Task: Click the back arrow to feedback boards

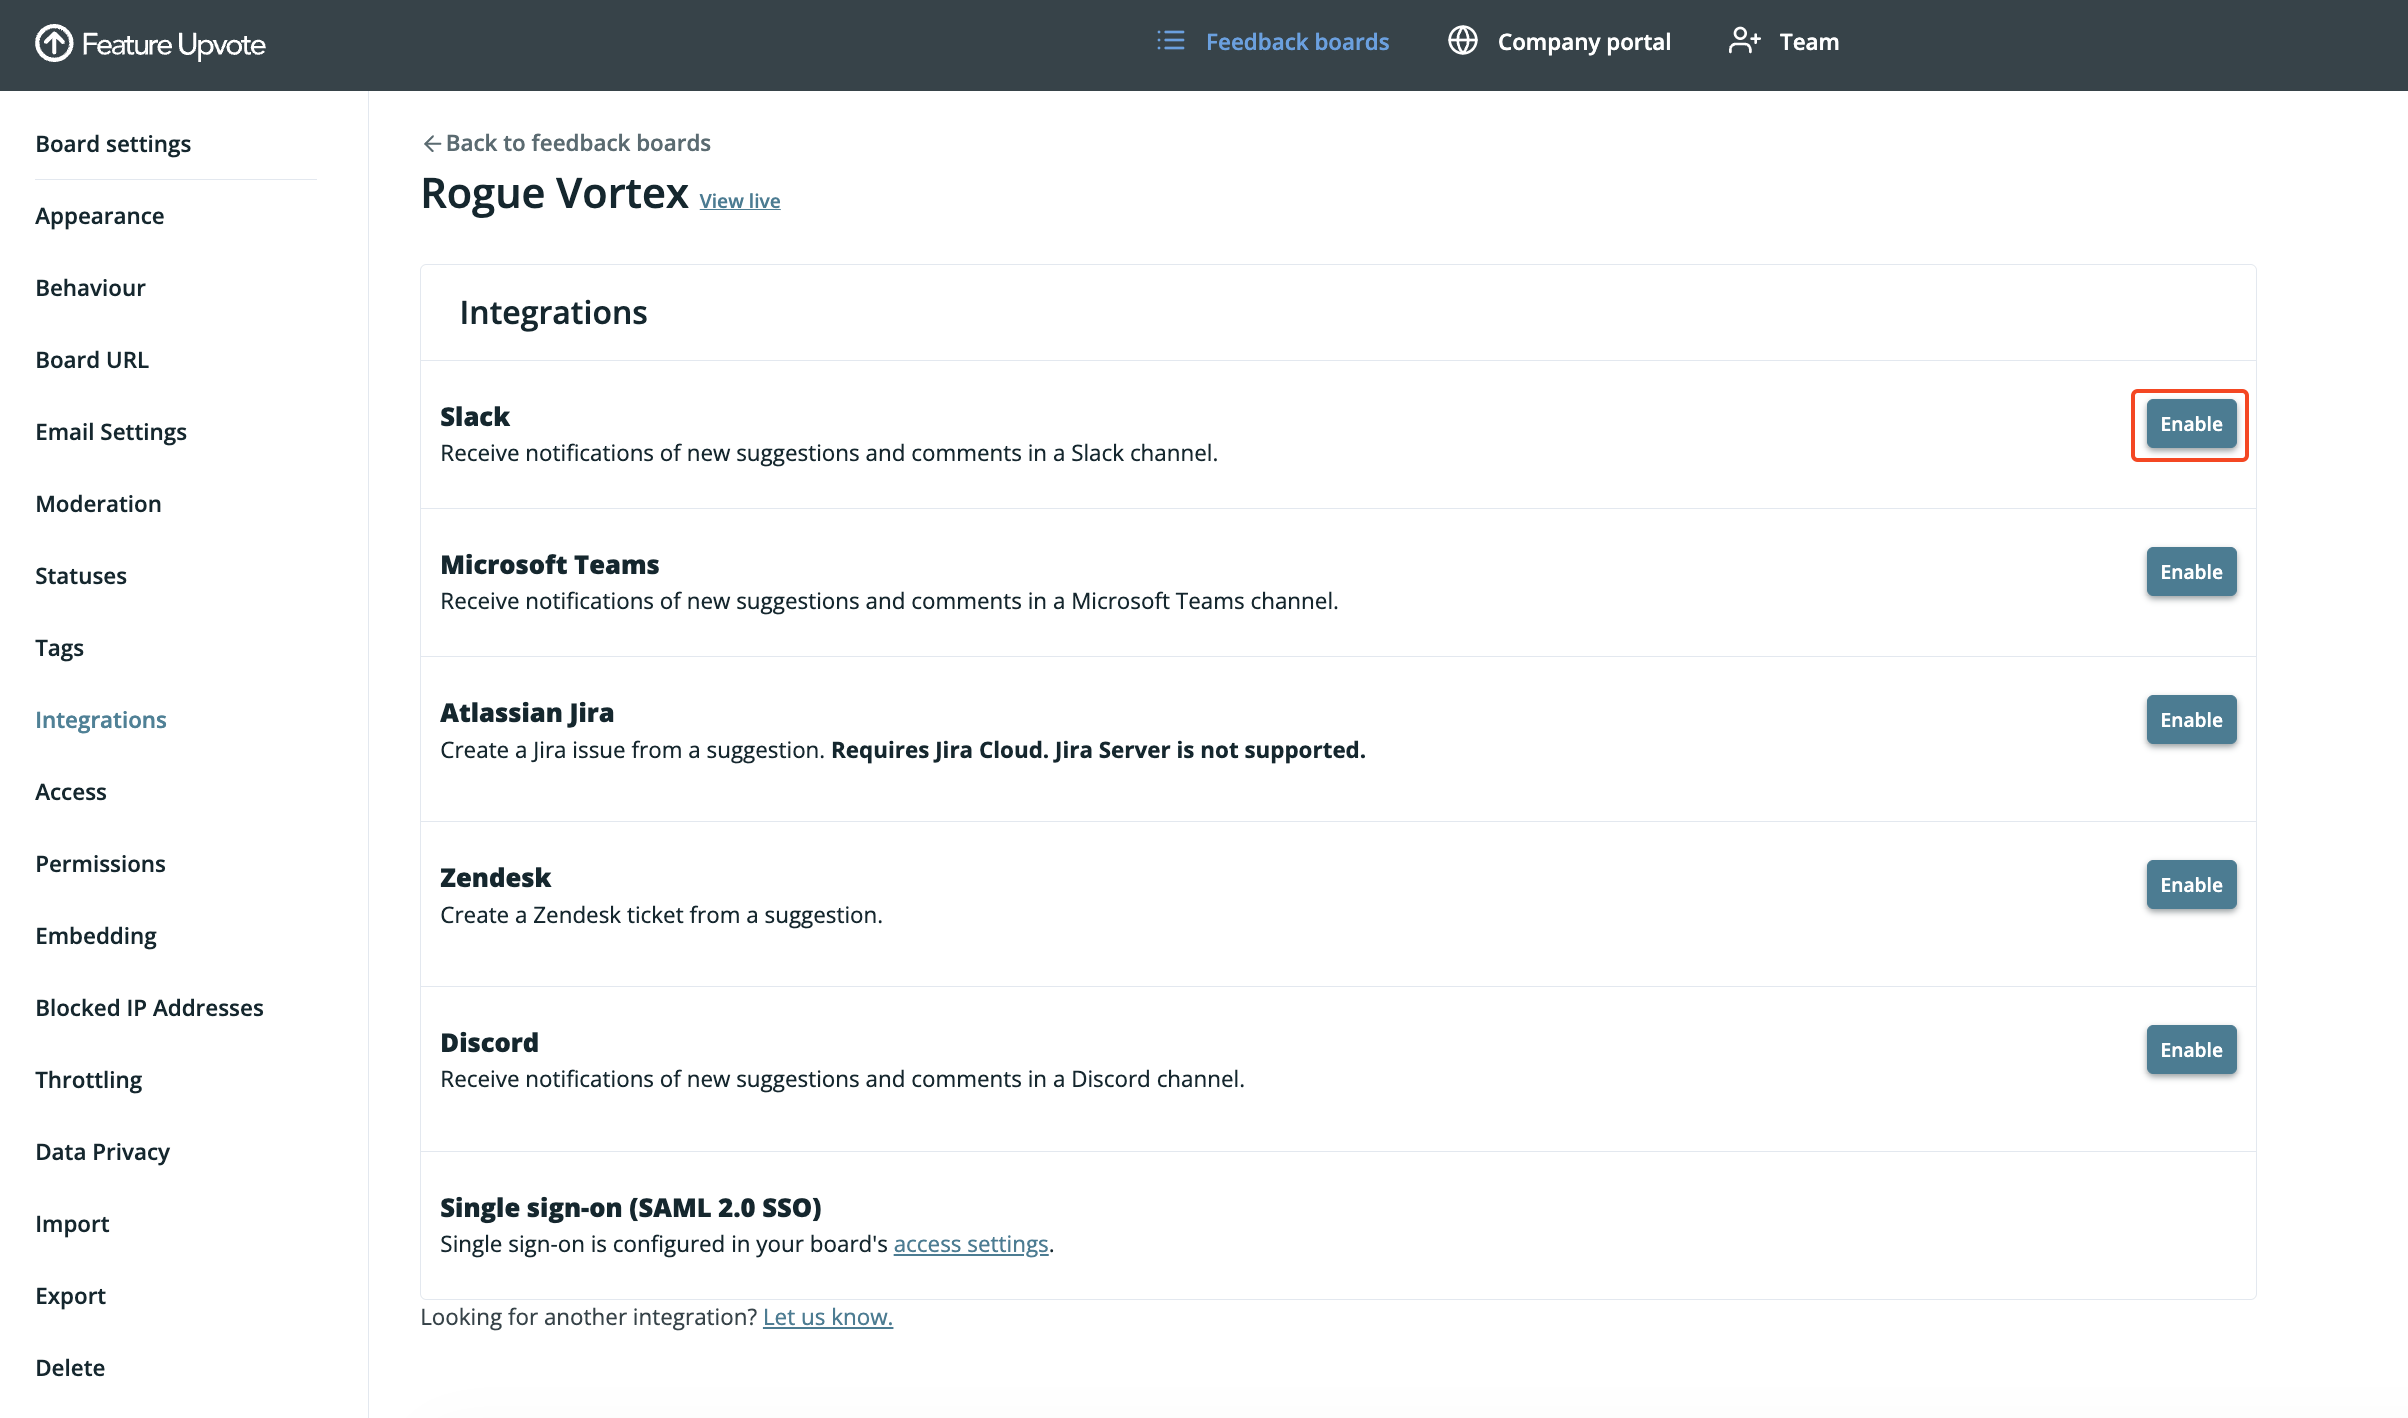Action: (431, 144)
